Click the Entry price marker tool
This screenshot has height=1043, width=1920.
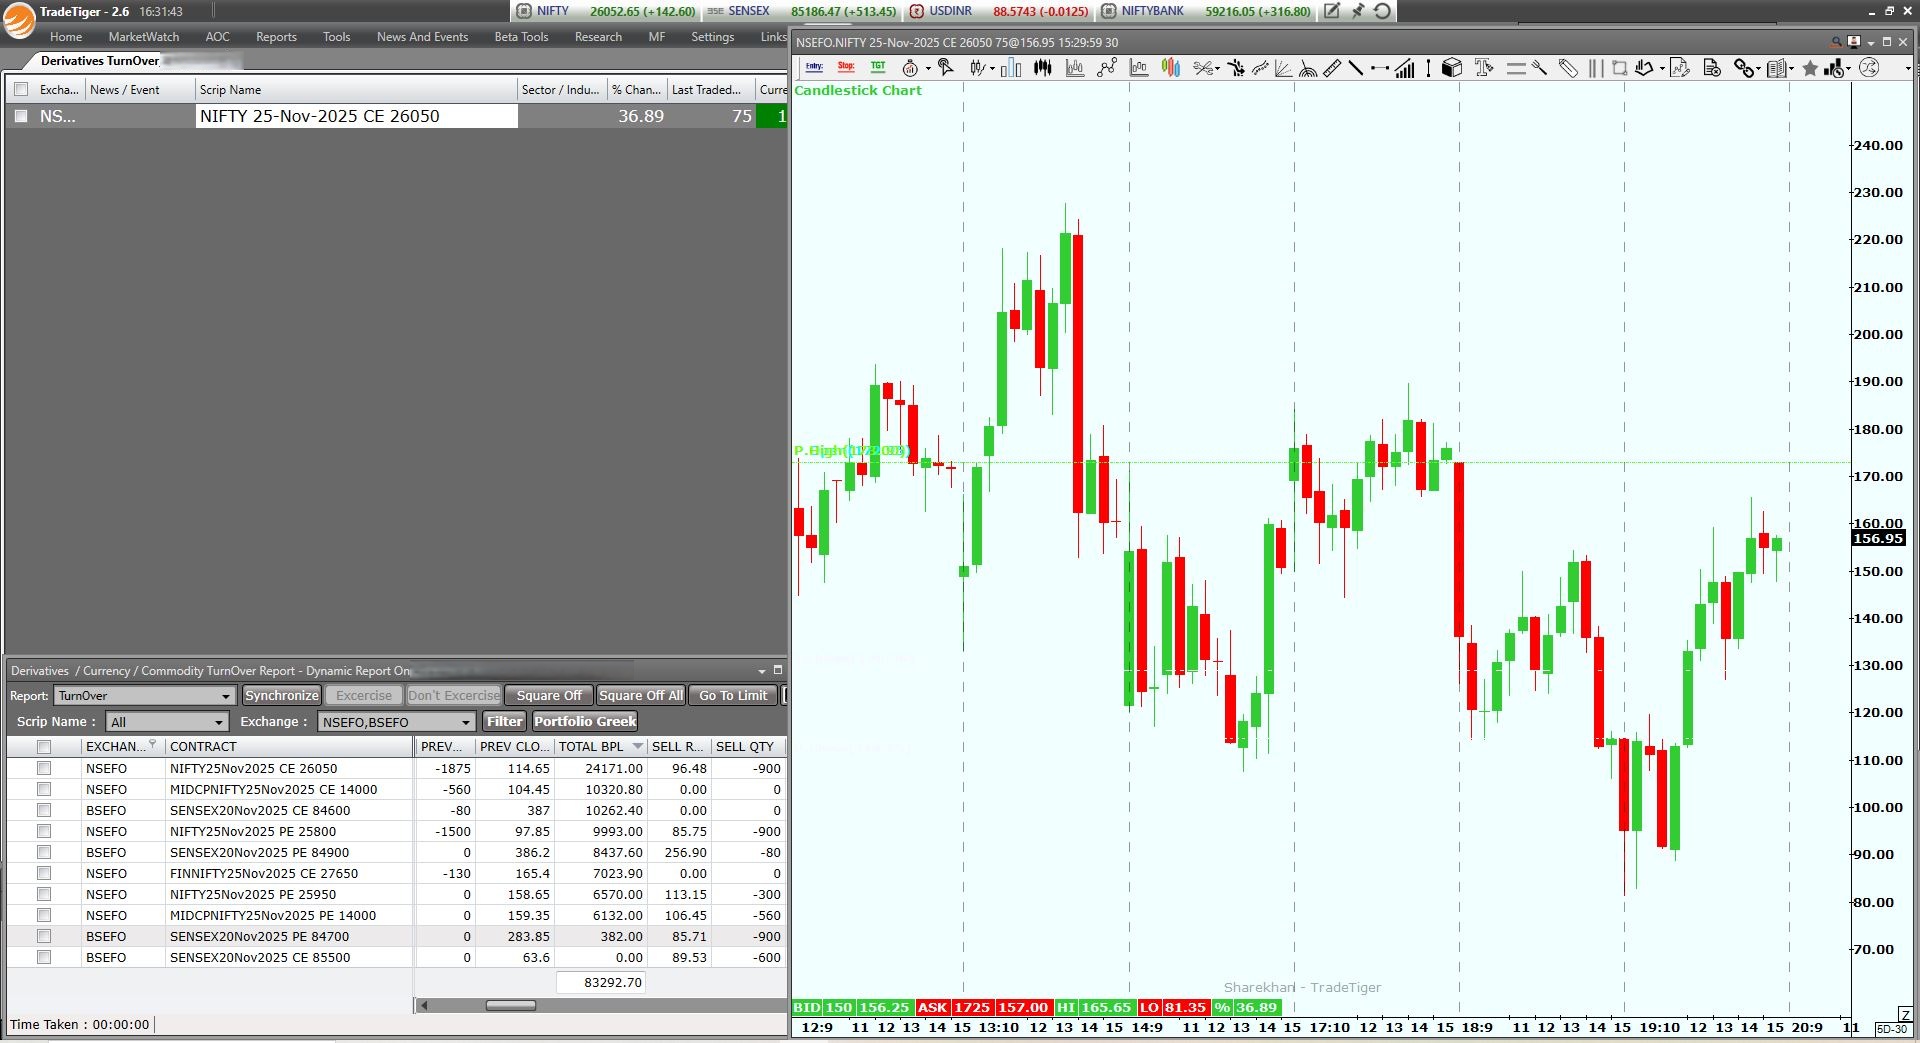814,68
